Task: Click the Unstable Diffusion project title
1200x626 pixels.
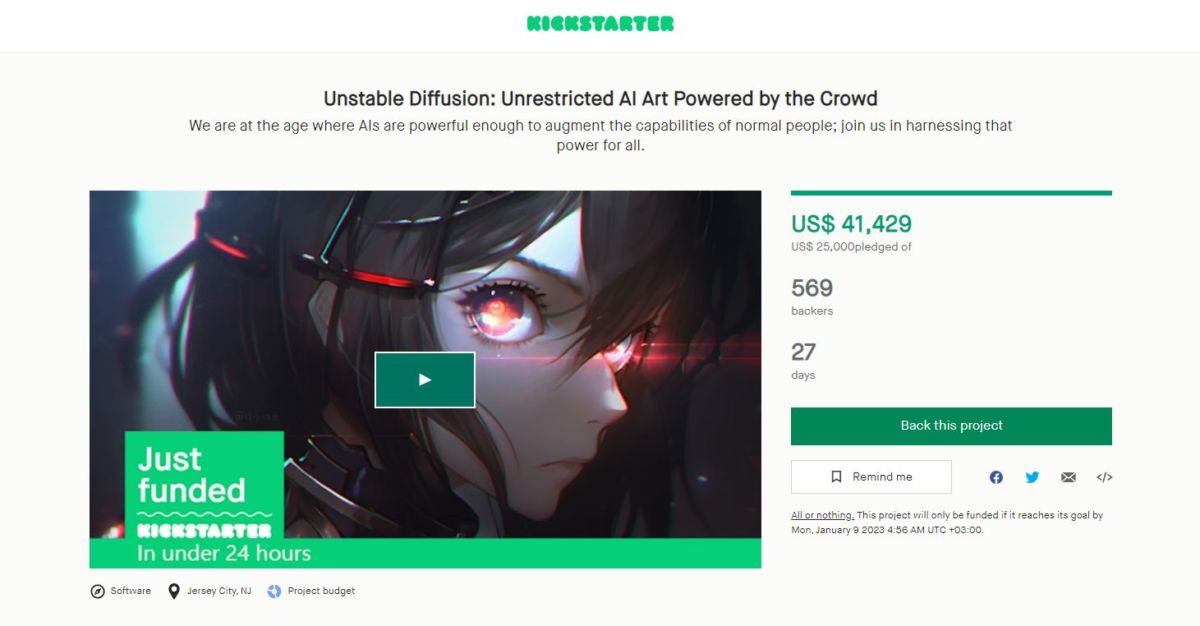Action: tap(600, 99)
